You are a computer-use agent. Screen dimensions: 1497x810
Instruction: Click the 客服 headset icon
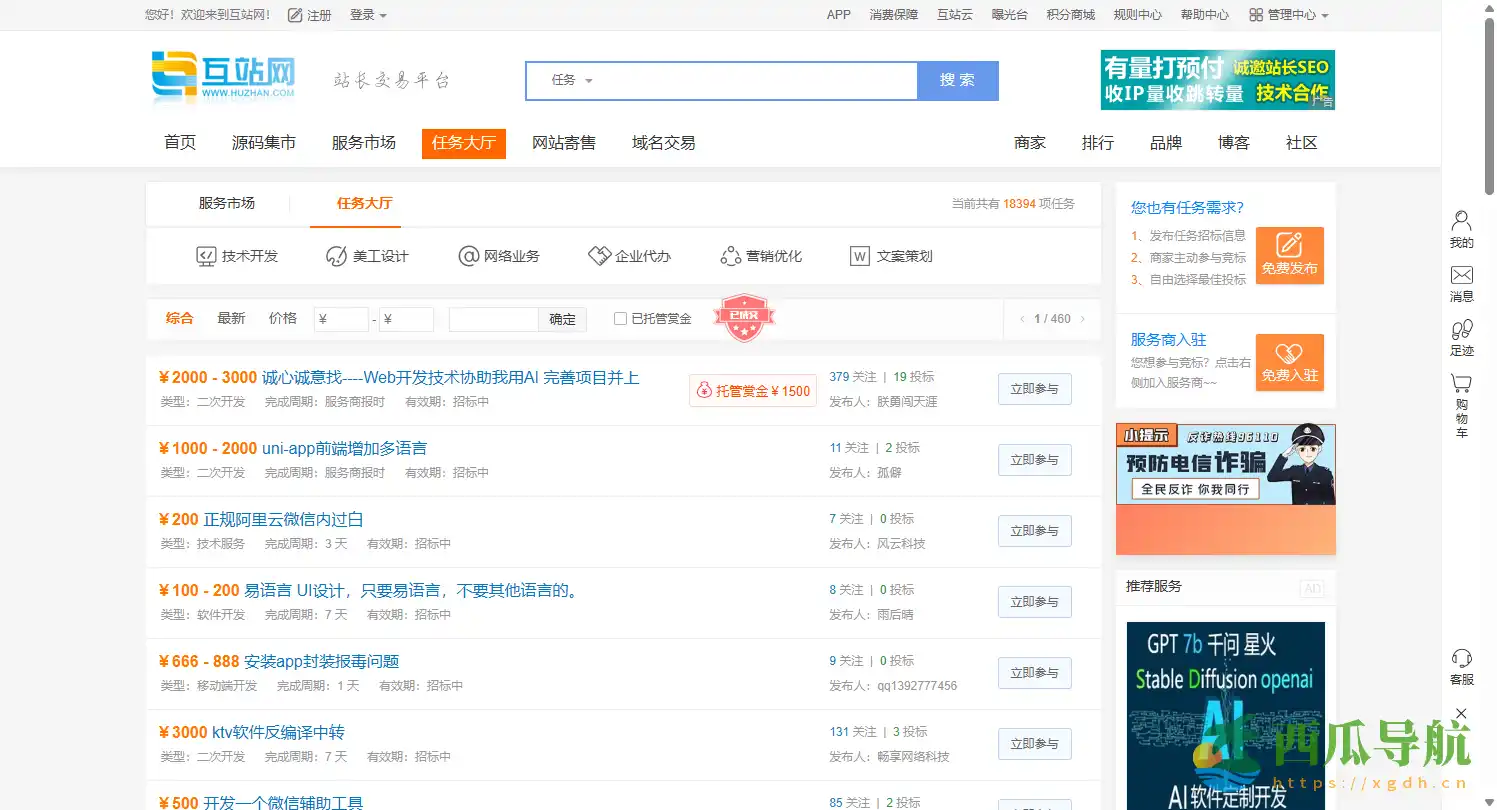1461,658
